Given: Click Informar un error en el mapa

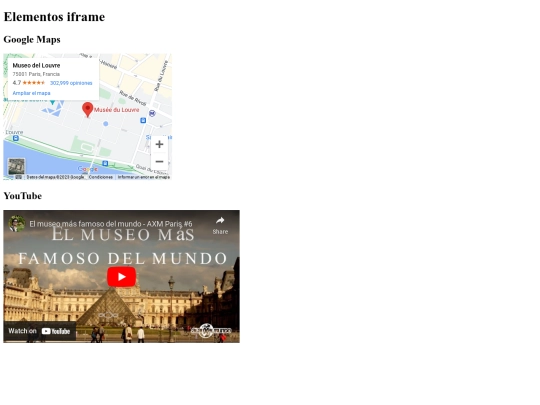Looking at the screenshot, I should (x=144, y=177).
